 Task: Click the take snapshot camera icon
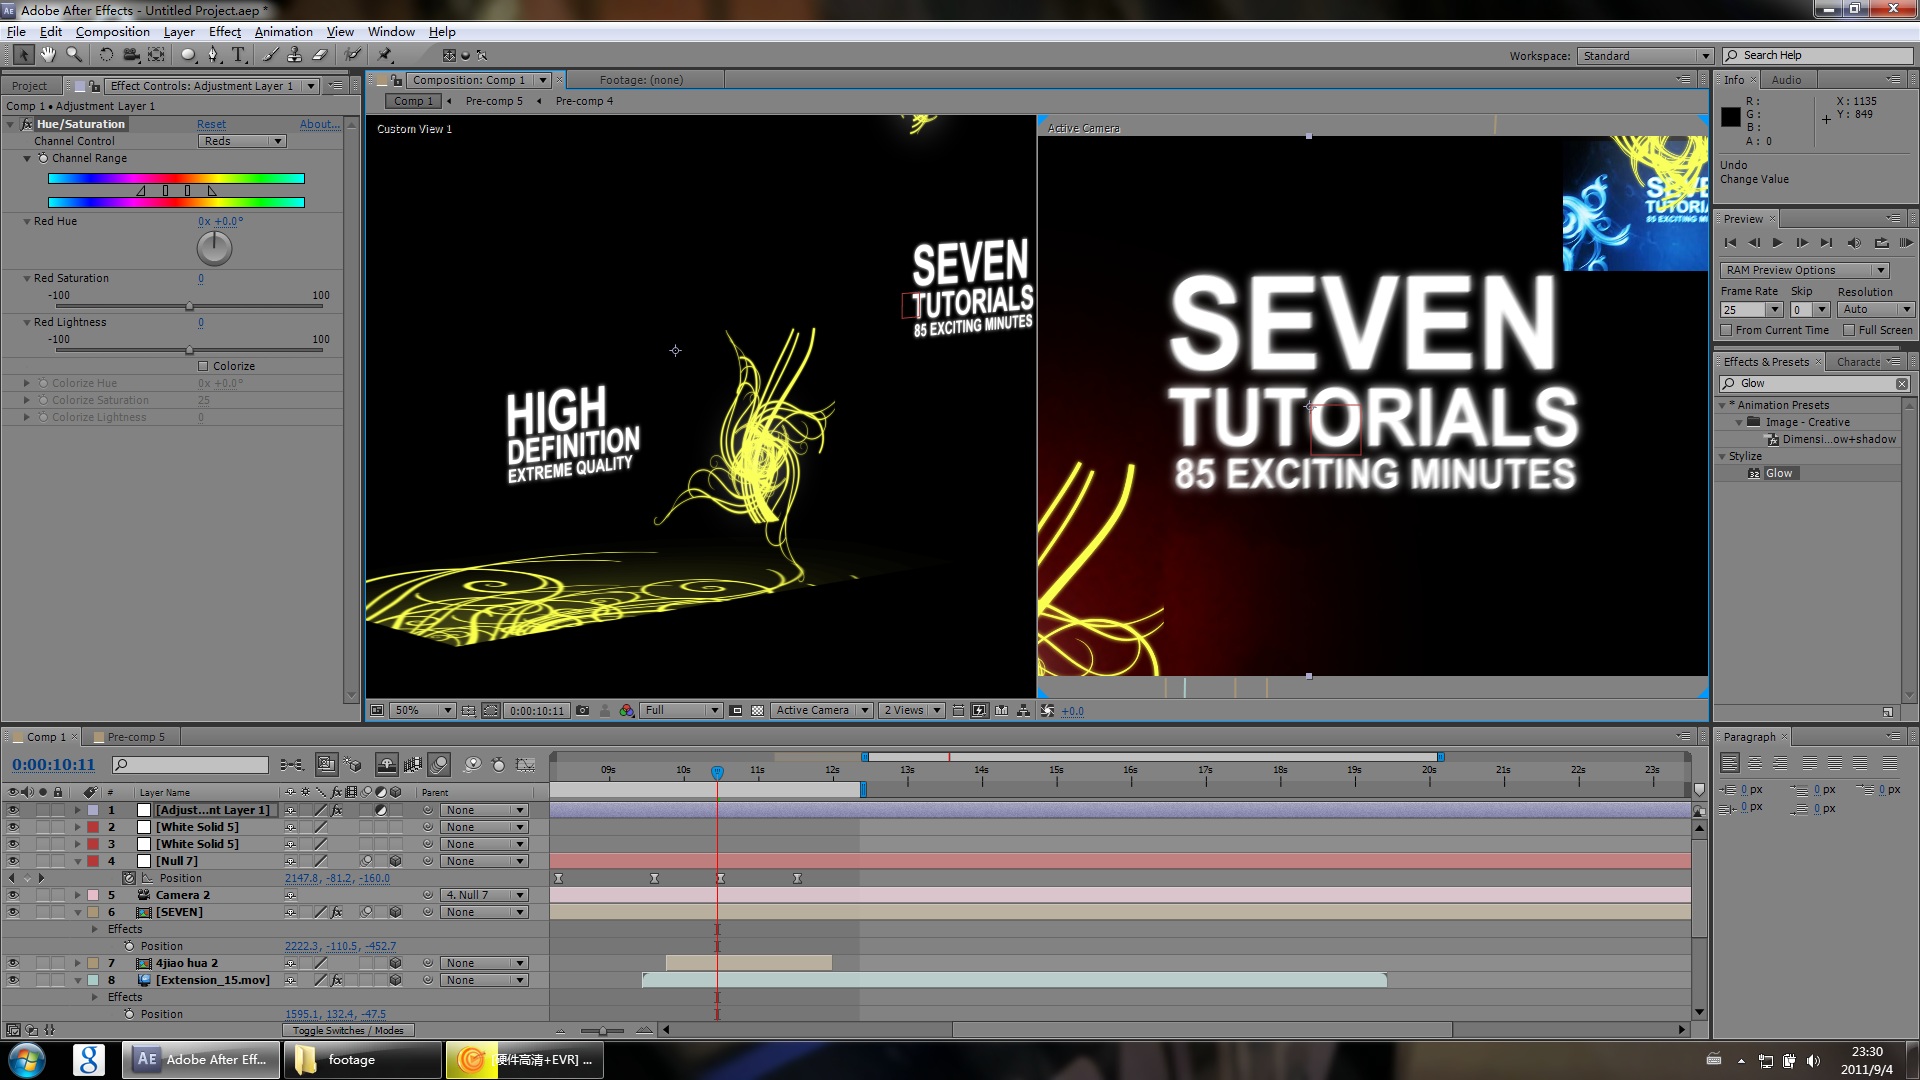583,711
